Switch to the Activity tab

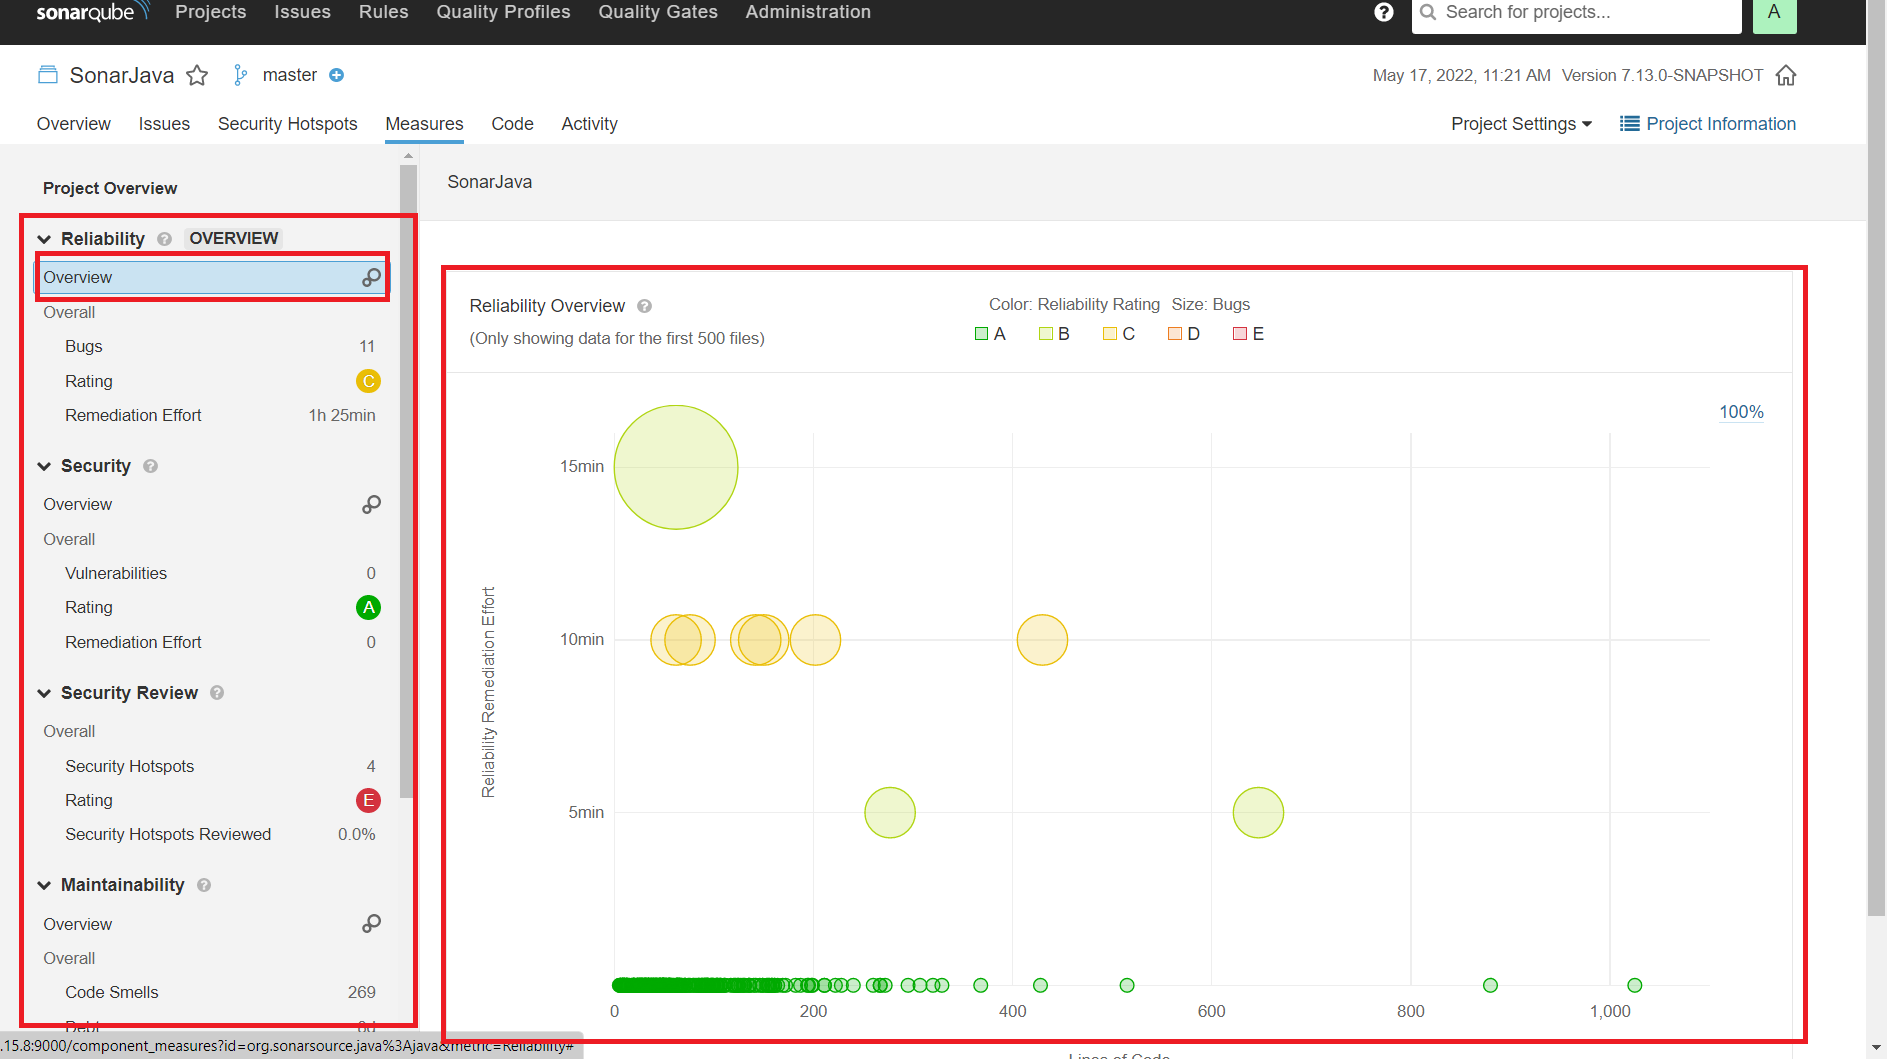click(x=589, y=124)
